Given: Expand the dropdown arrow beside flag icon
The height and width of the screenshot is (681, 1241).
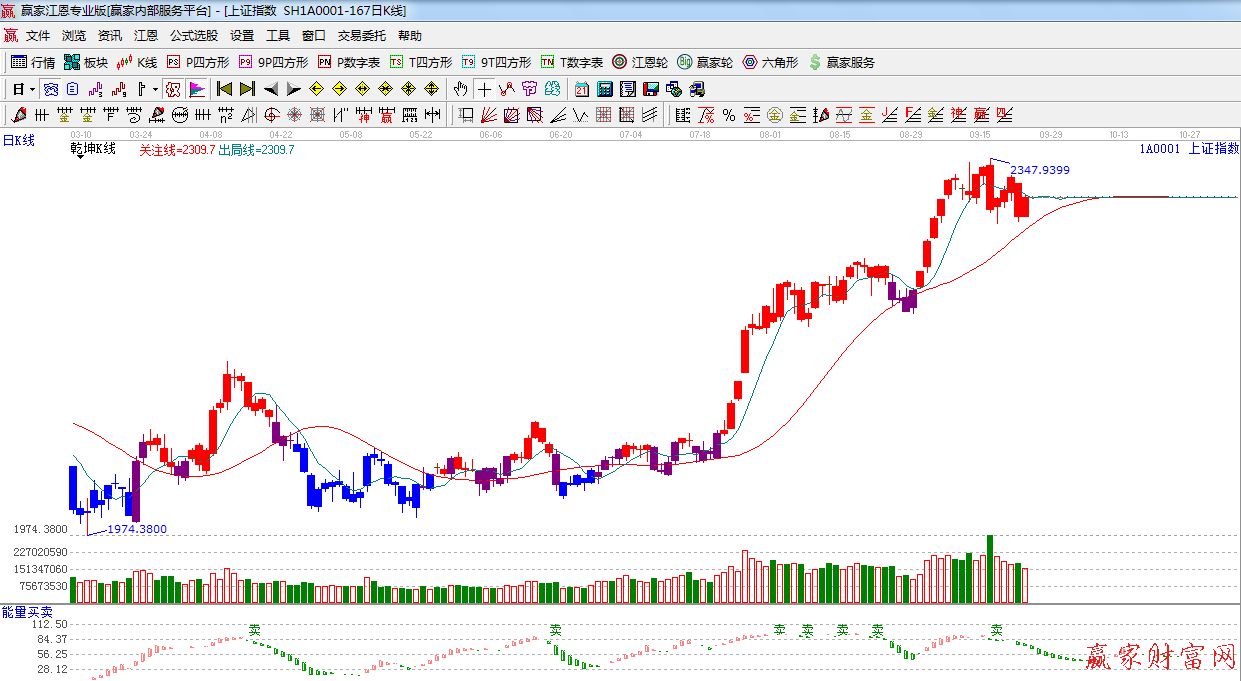Looking at the screenshot, I should [155, 89].
